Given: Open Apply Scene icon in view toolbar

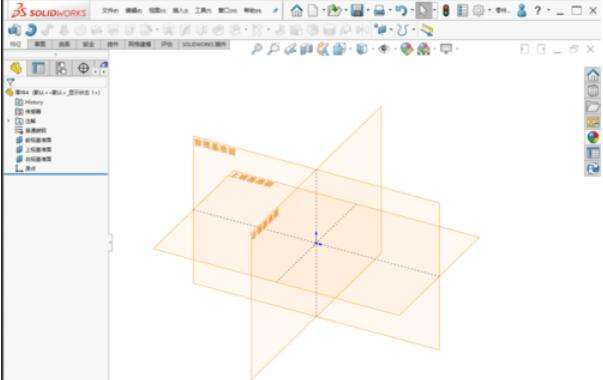Looking at the screenshot, I should [x=423, y=49].
